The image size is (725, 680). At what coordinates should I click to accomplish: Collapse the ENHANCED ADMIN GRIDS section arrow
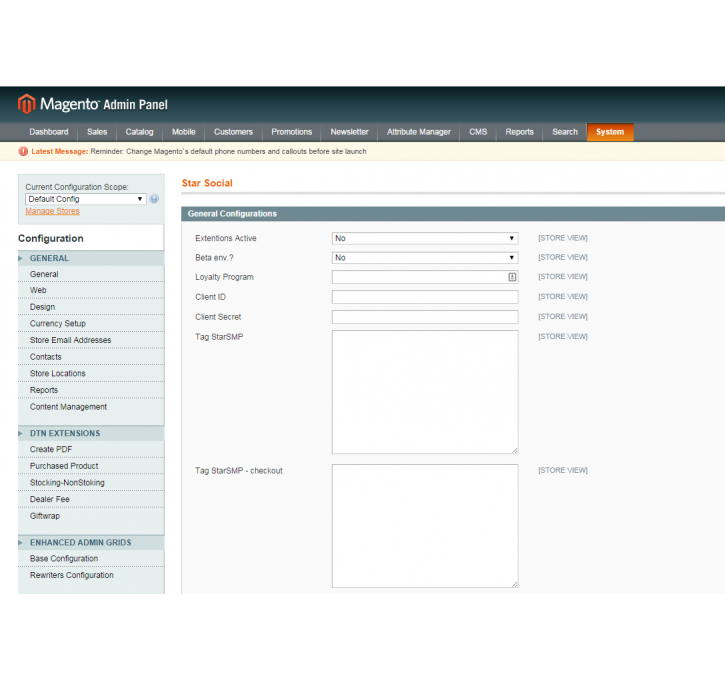(20, 542)
